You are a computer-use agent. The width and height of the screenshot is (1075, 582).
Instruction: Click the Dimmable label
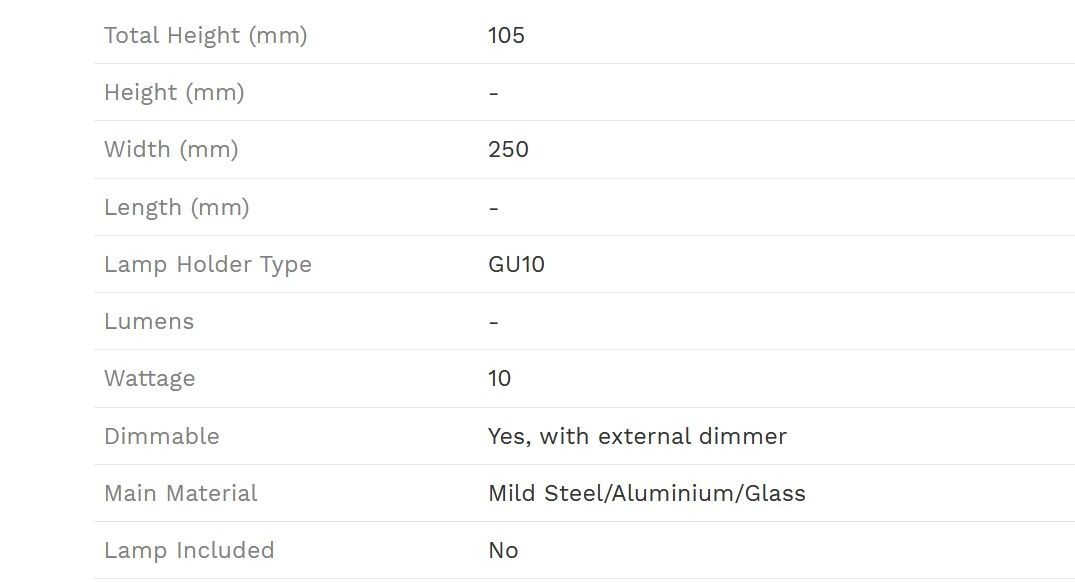click(x=162, y=436)
